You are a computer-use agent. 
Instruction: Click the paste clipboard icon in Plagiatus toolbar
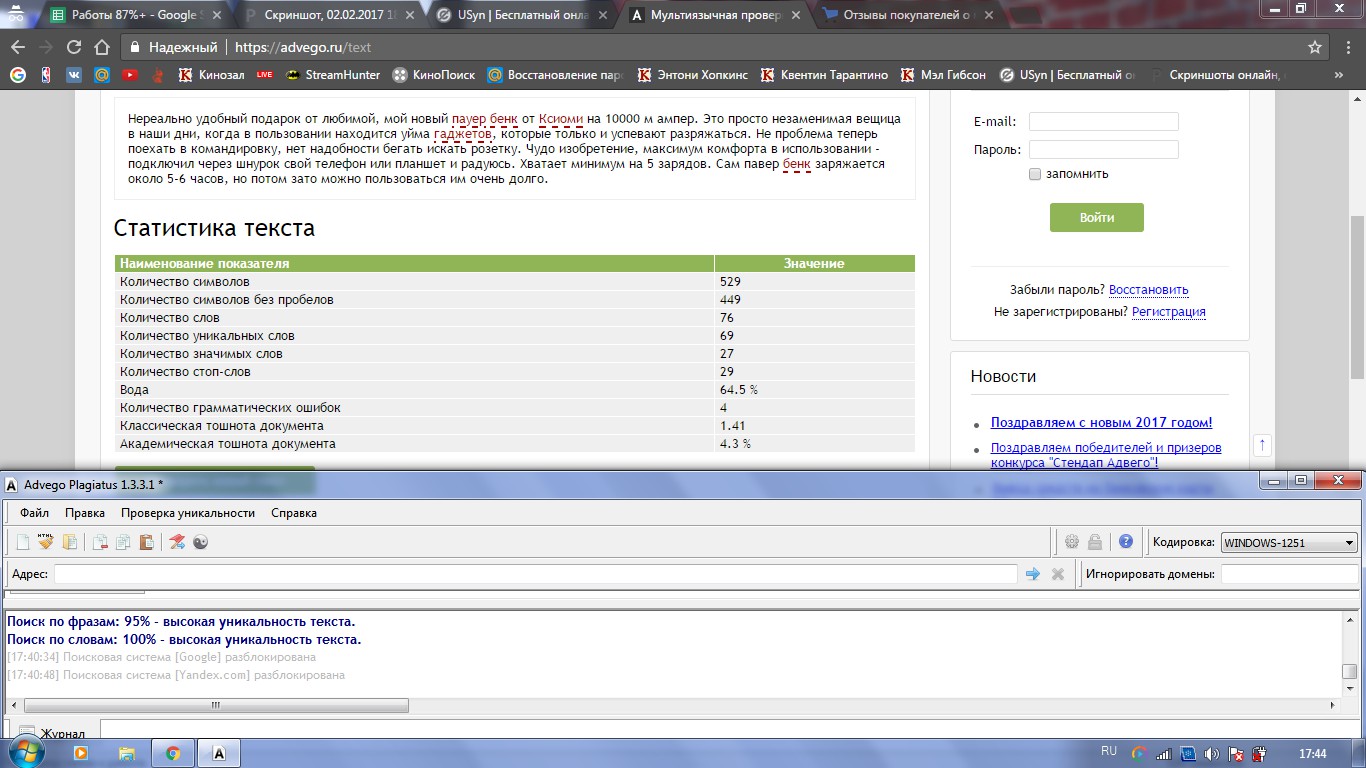pyautogui.click(x=146, y=542)
